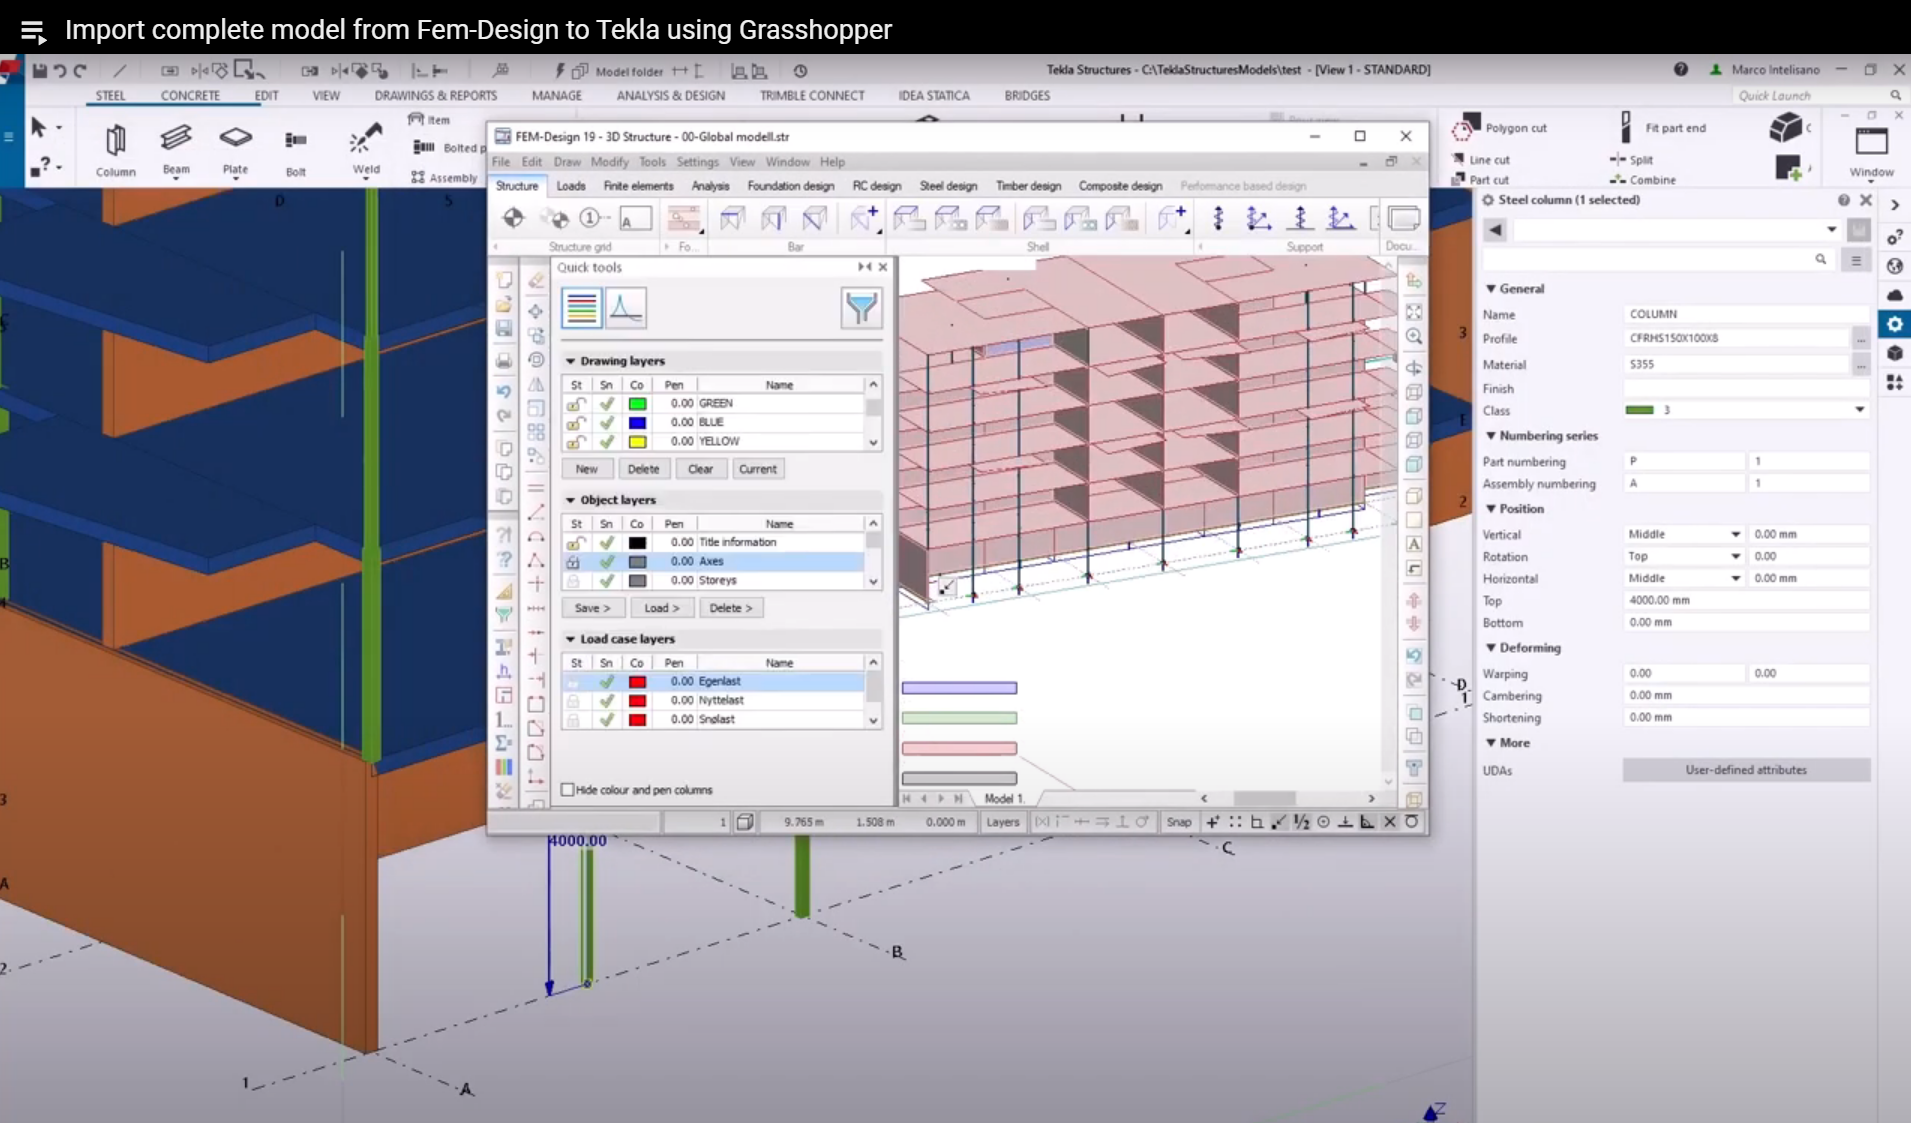This screenshot has width=1911, height=1123.
Task: Click the Combine tool icon
Action: (x=1617, y=180)
